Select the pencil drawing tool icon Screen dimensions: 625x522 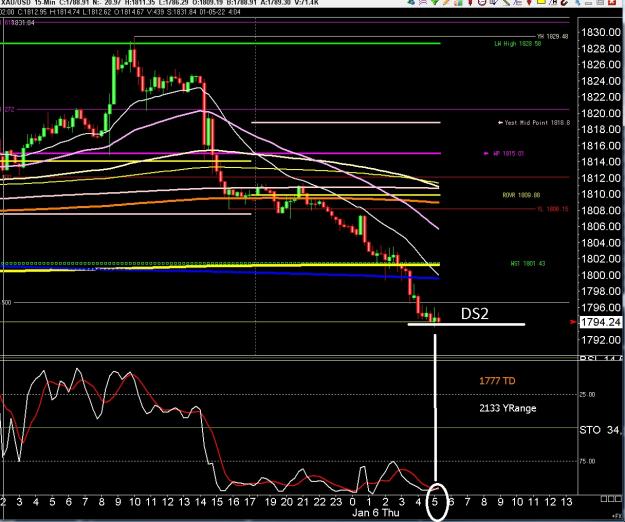pos(446,2)
